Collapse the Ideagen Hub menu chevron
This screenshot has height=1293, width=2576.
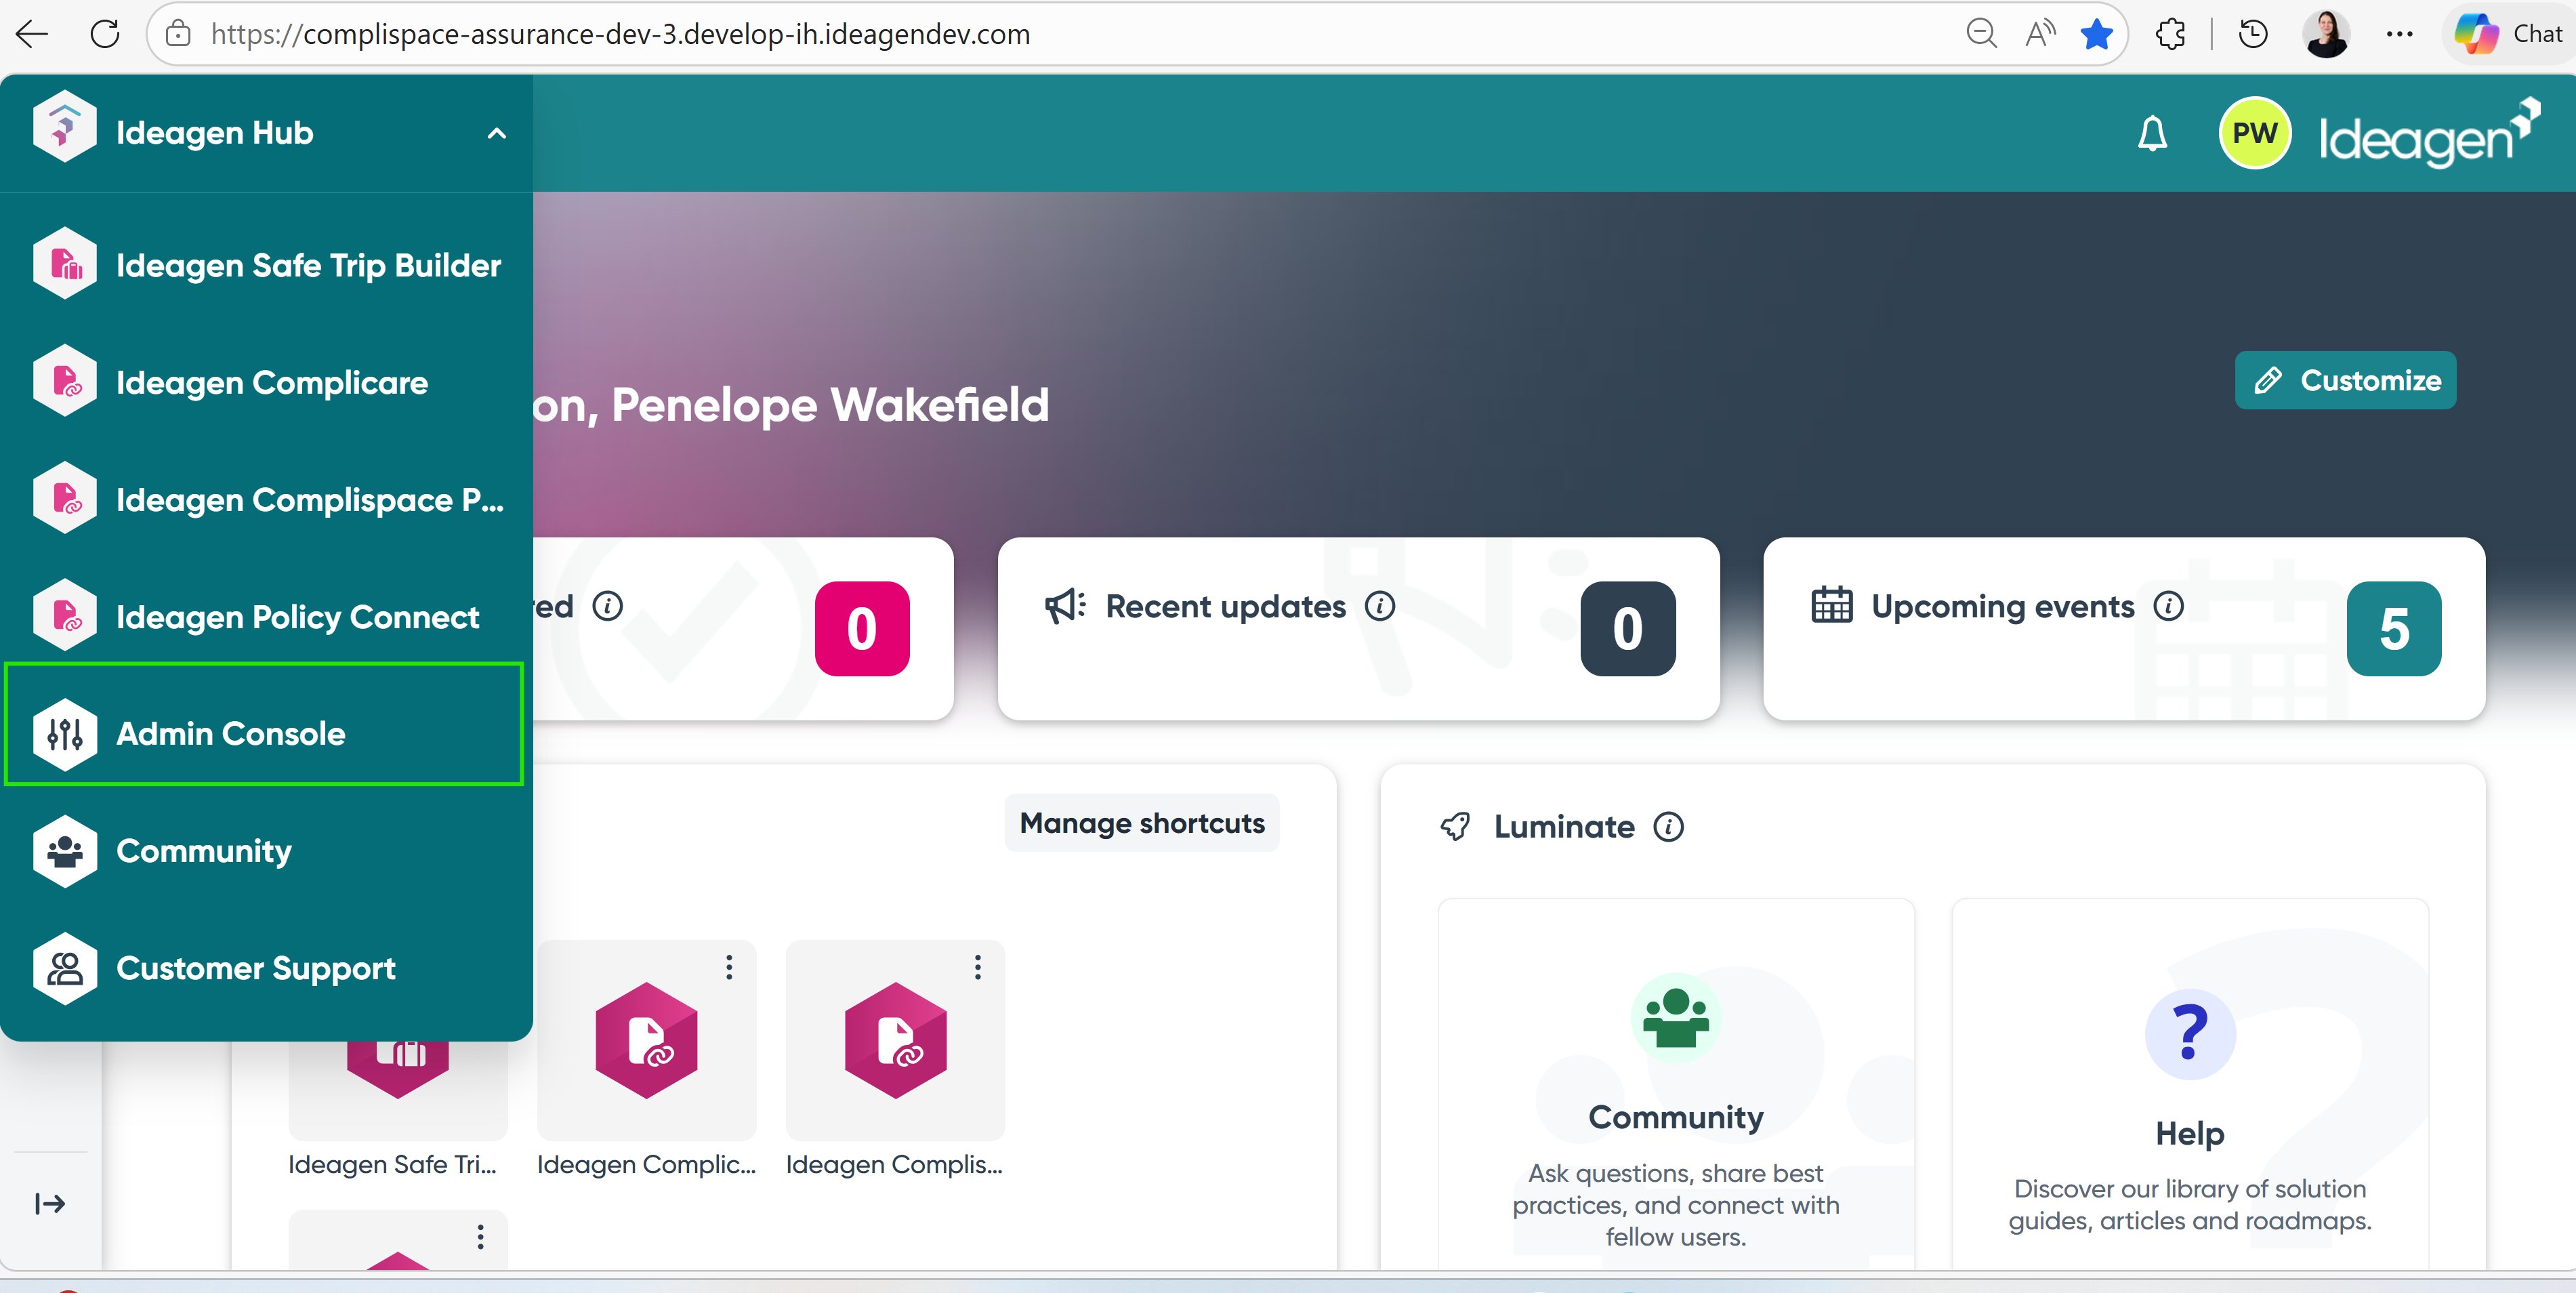tap(496, 133)
